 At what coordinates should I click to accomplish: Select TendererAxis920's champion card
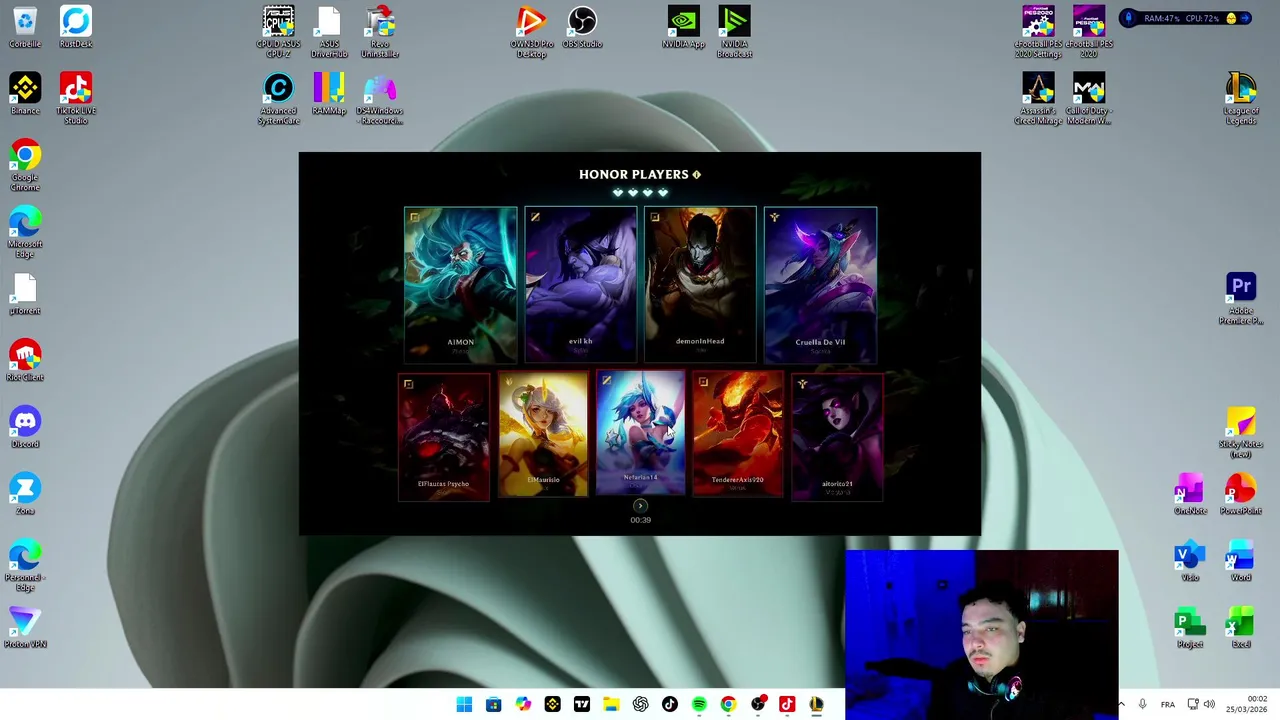coord(738,434)
